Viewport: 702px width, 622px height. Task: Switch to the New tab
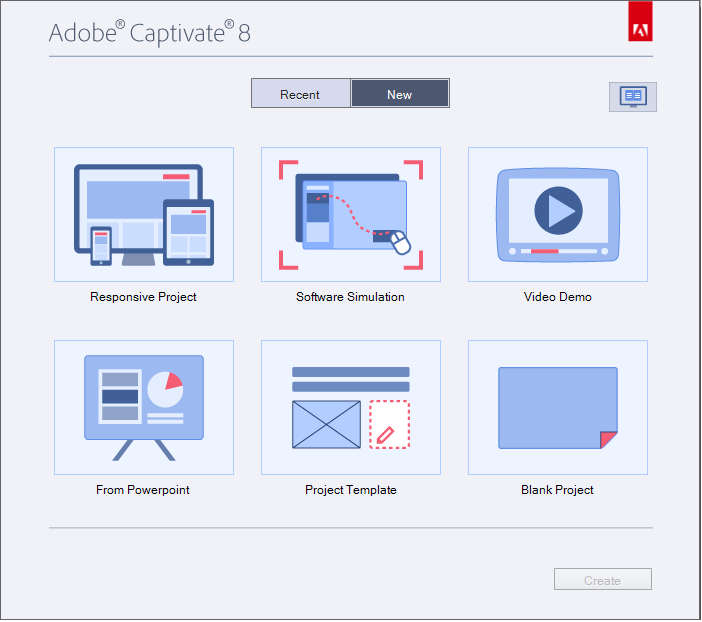coord(400,94)
